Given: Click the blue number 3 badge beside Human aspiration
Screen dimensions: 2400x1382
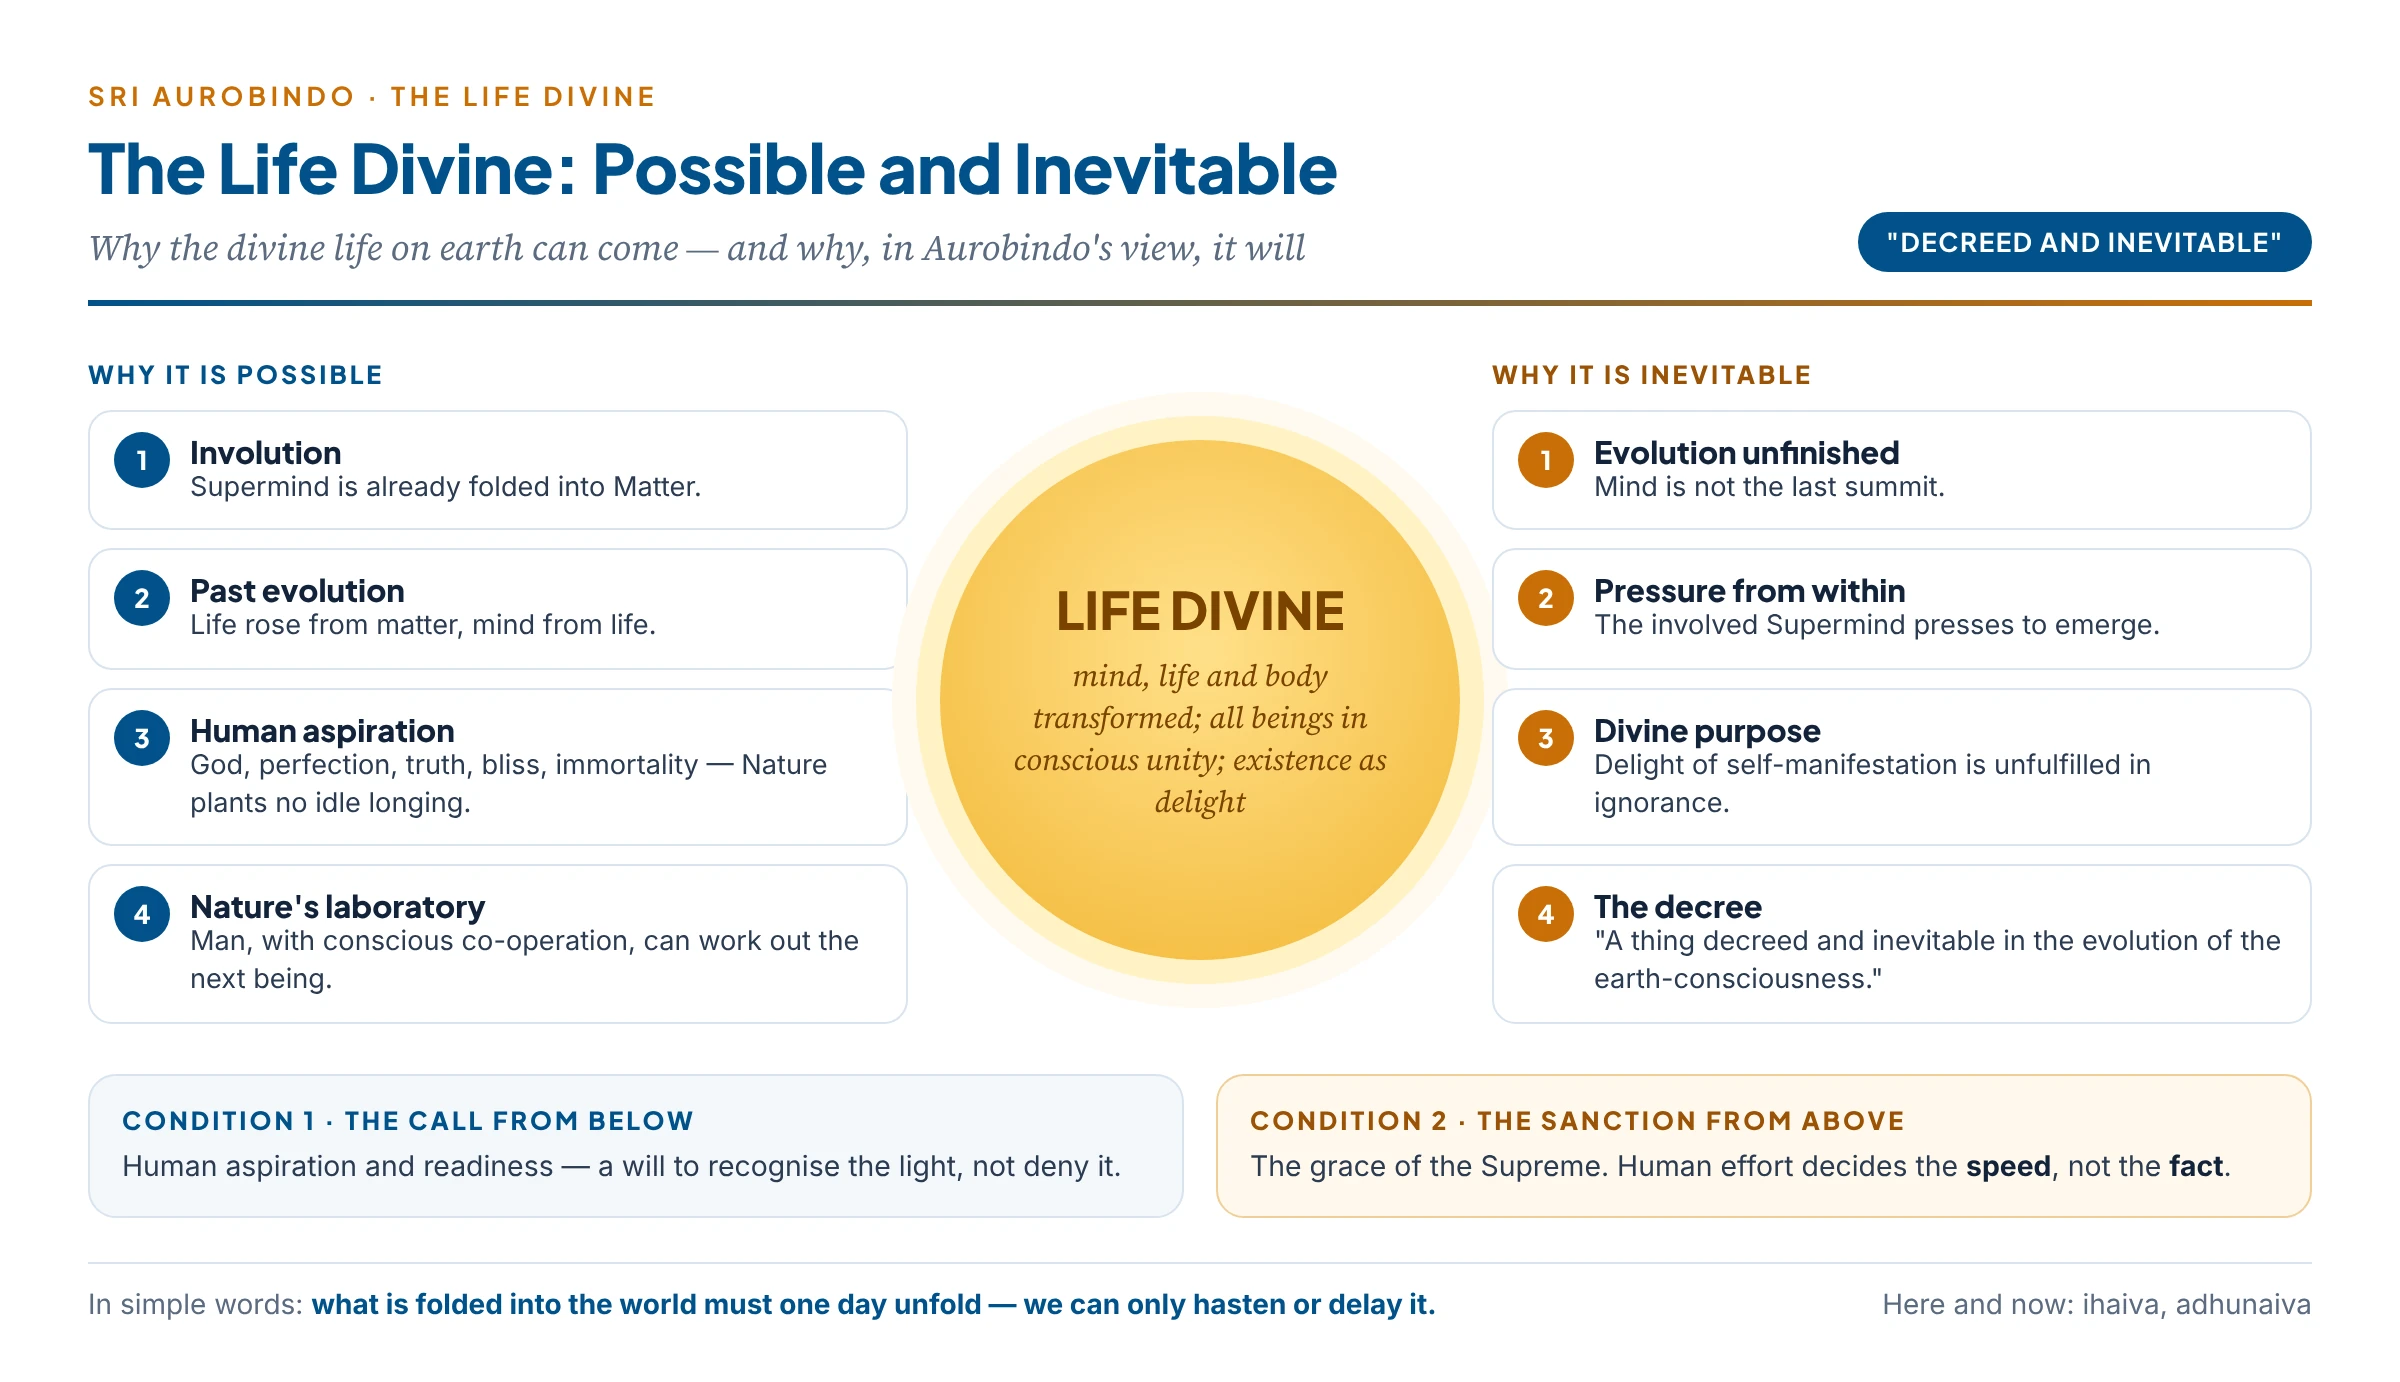Looking at the screenshot, I should [142, 738].
